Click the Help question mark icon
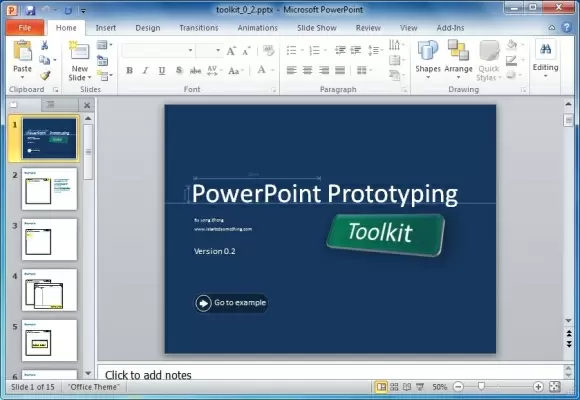This screenshot has width=580, height=400. coord(566,27)
